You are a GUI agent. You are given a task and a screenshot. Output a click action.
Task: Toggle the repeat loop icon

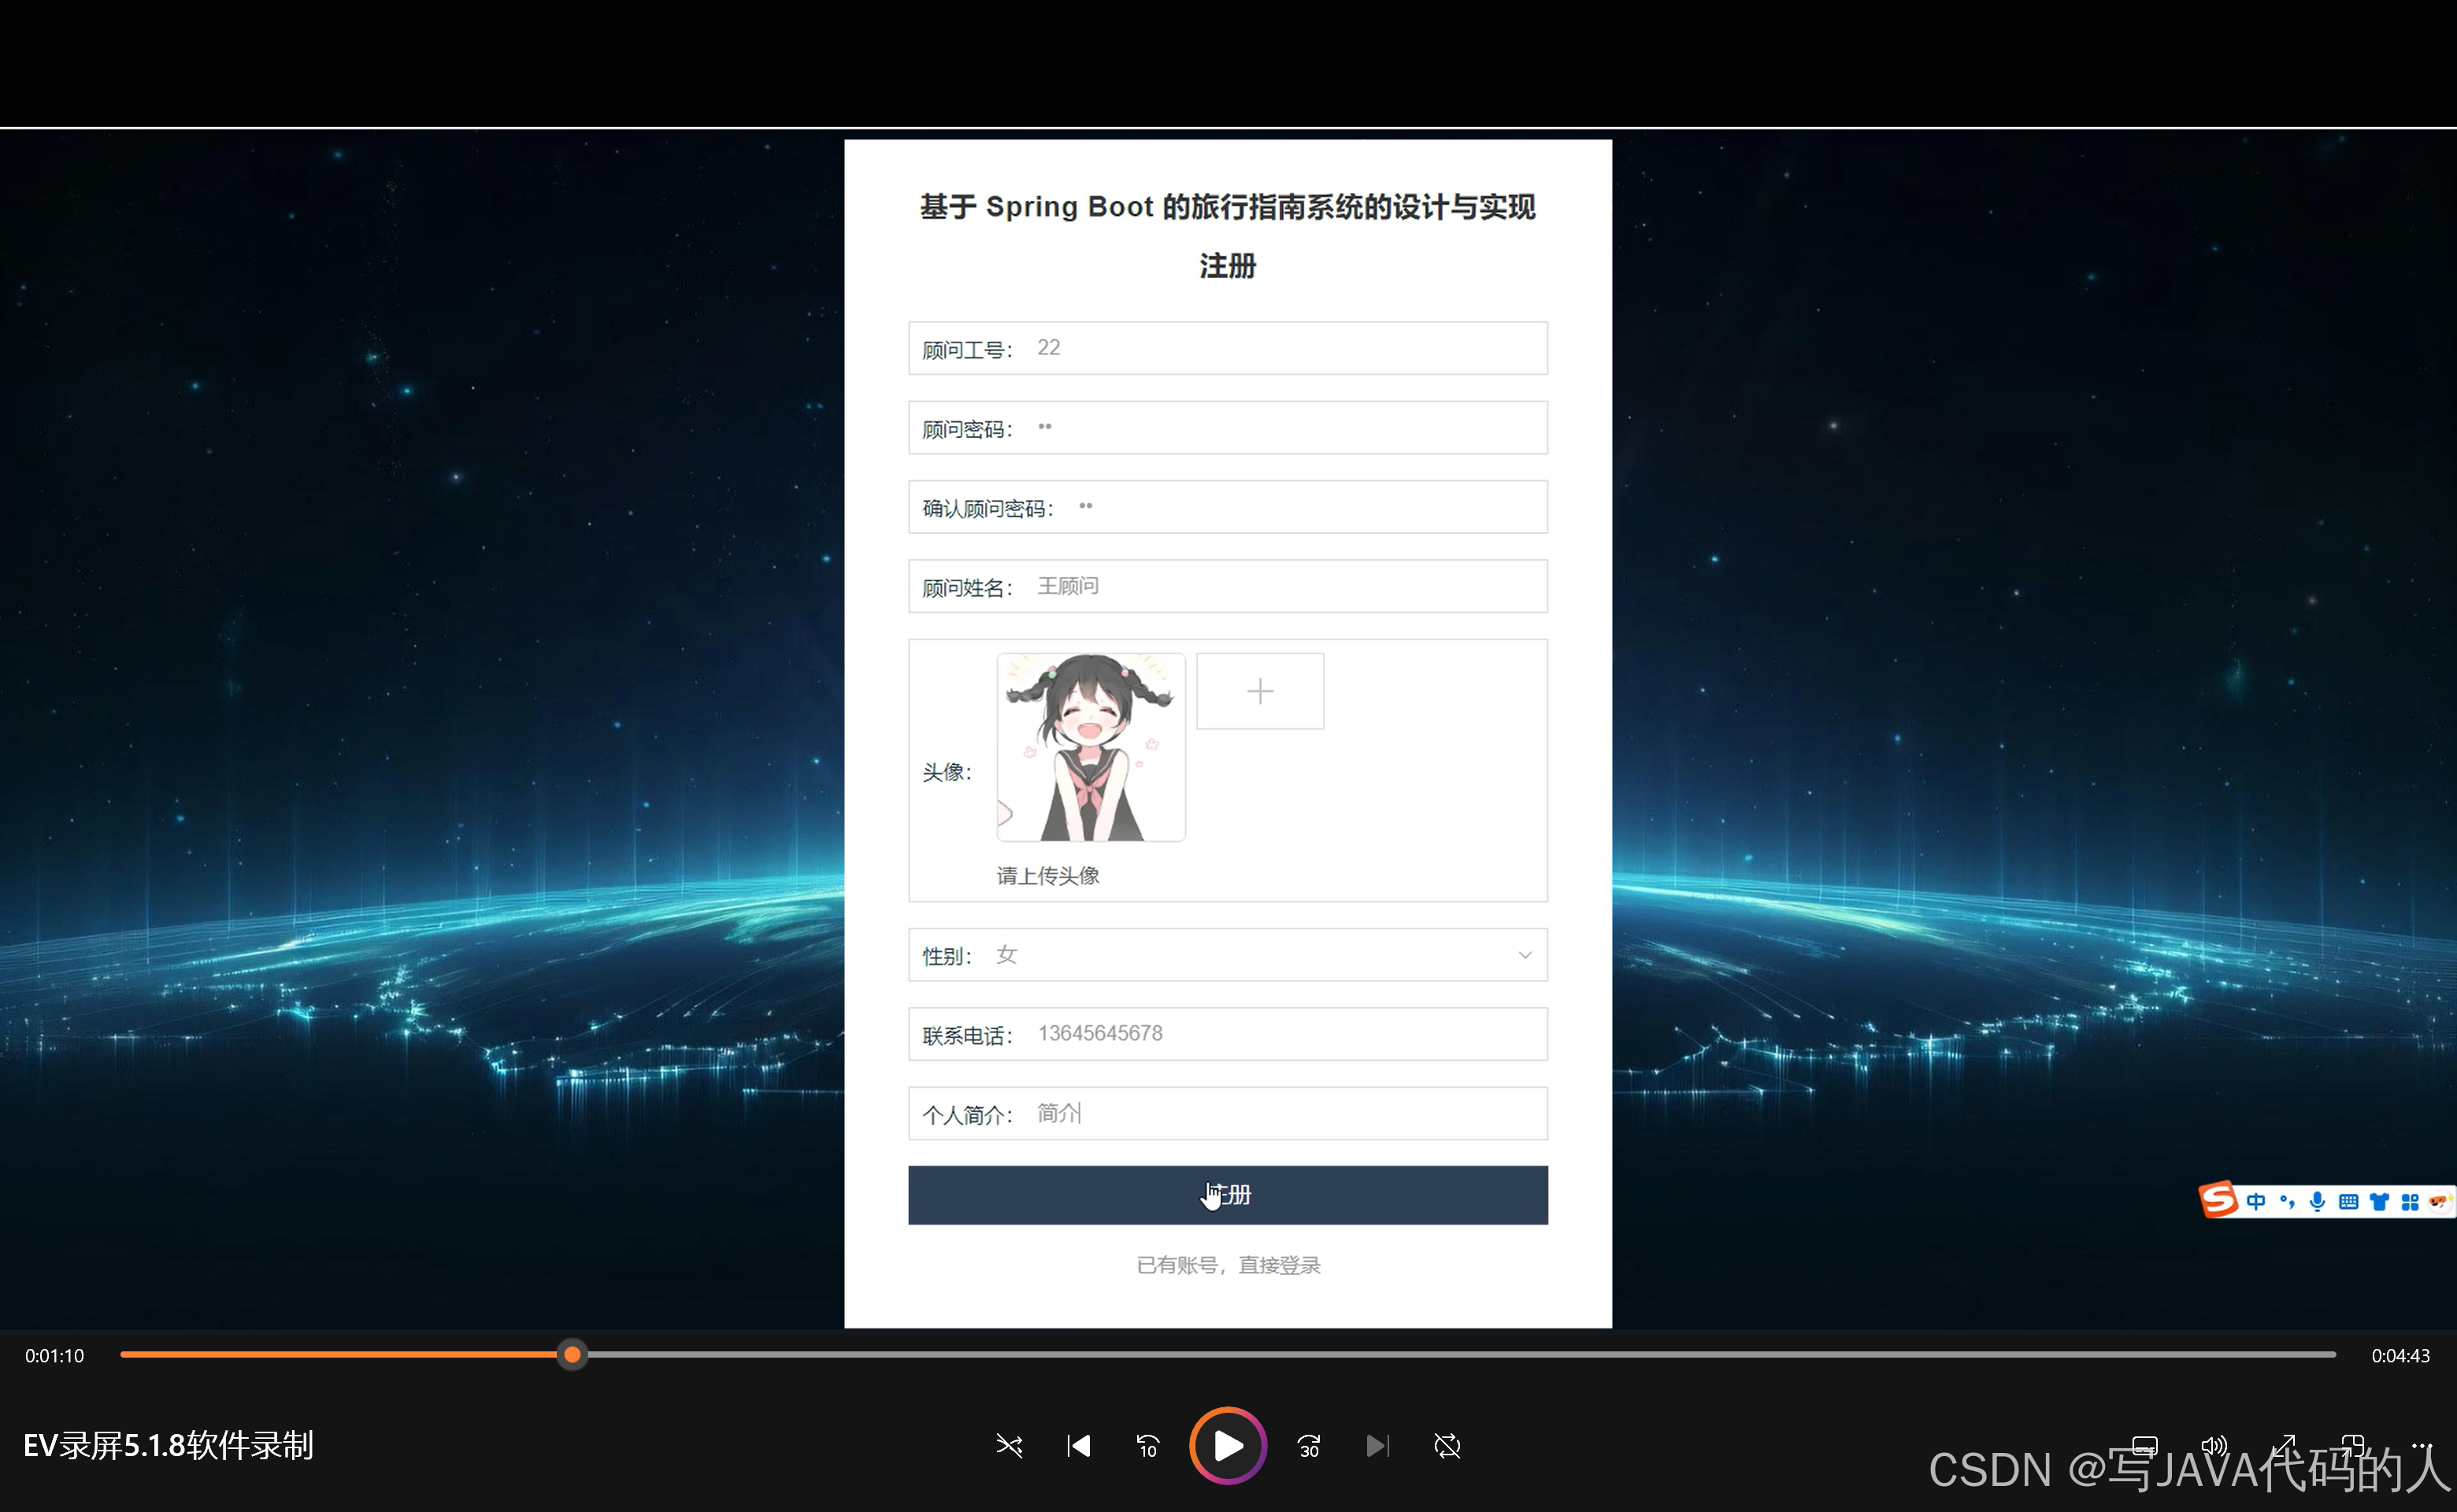point(1447,1445)
